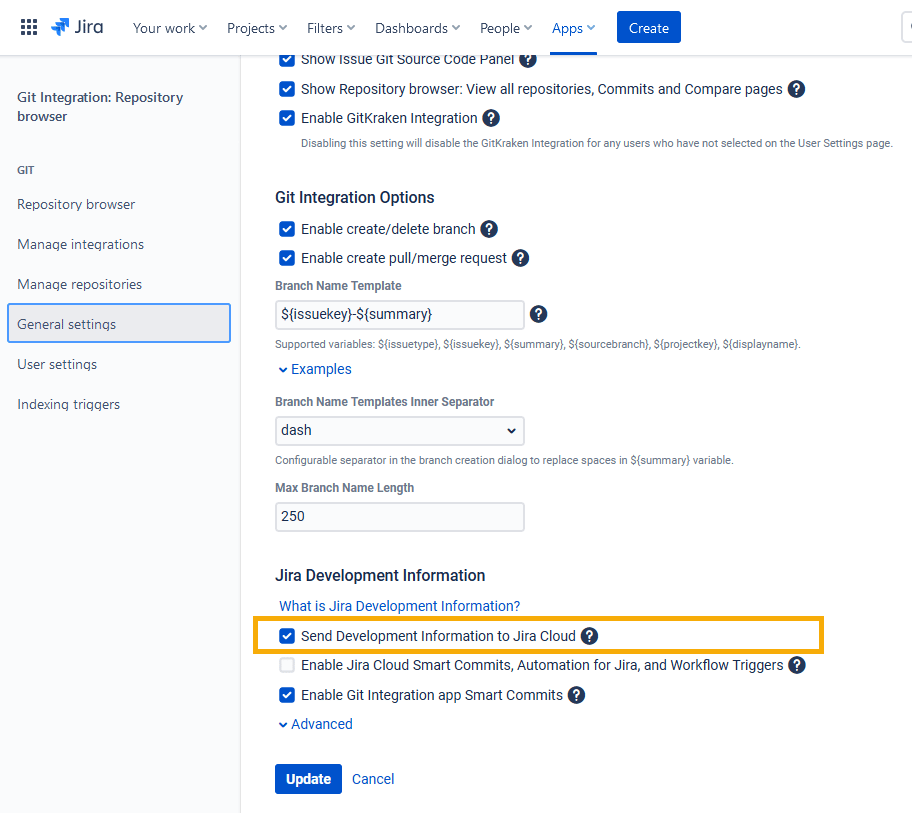
Task: Open What is Jira Development Information link
Action: [400, 606]
